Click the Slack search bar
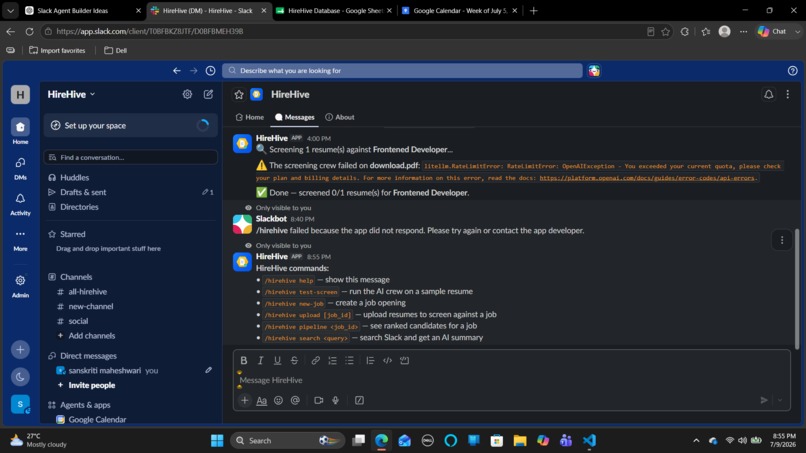This screenshot has width=806, height=453. (402, 70)
